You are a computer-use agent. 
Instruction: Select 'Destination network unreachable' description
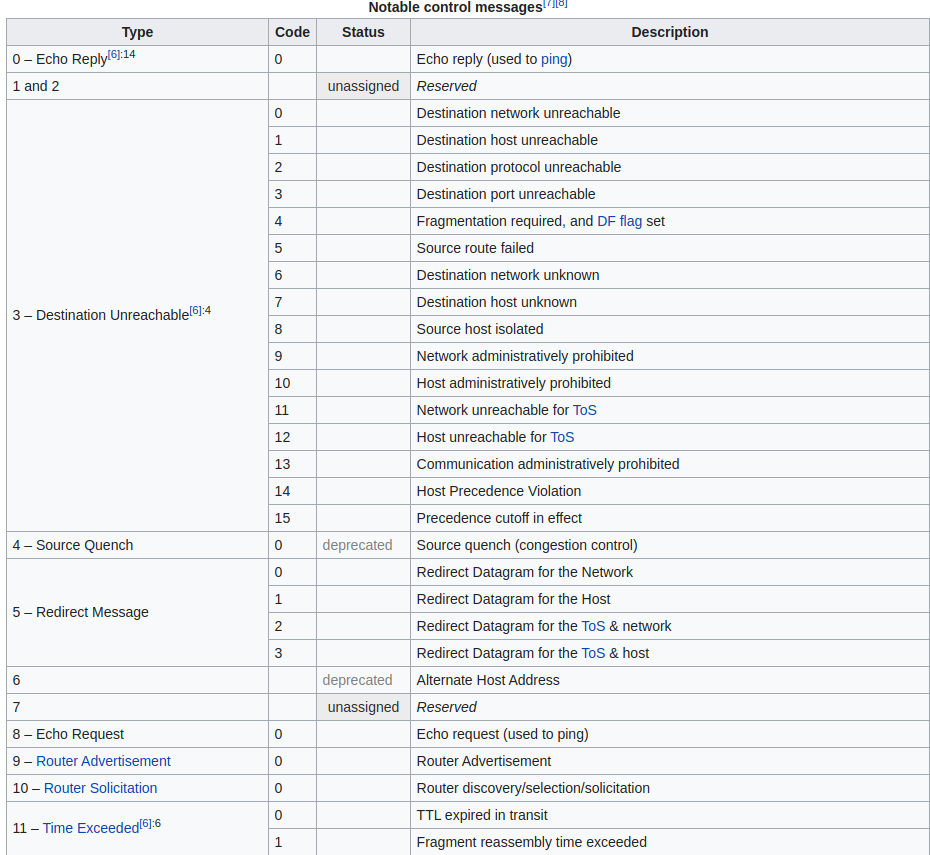point(518,113)
